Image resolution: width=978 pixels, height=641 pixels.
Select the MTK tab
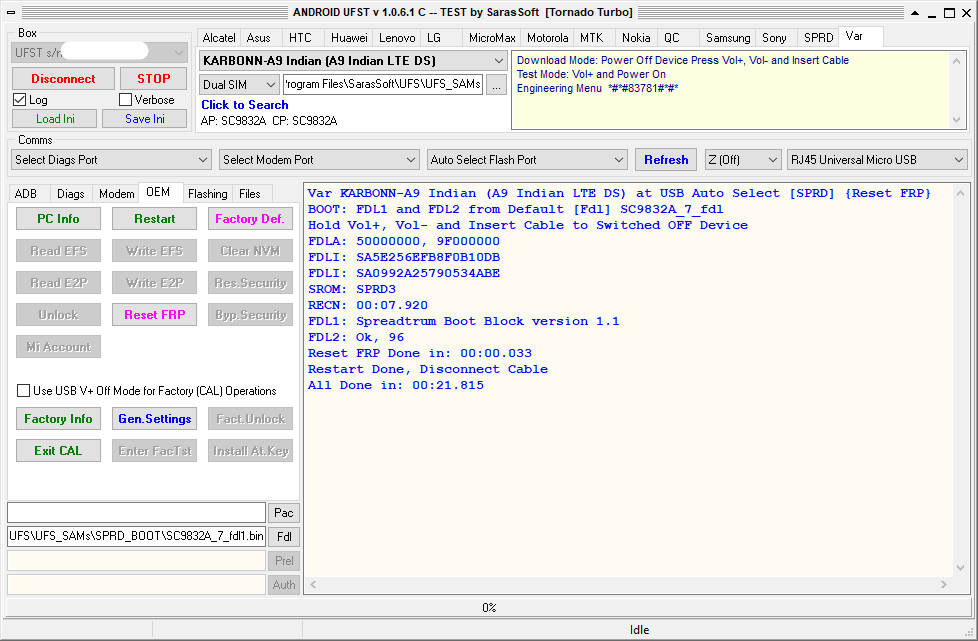(592, 38)
